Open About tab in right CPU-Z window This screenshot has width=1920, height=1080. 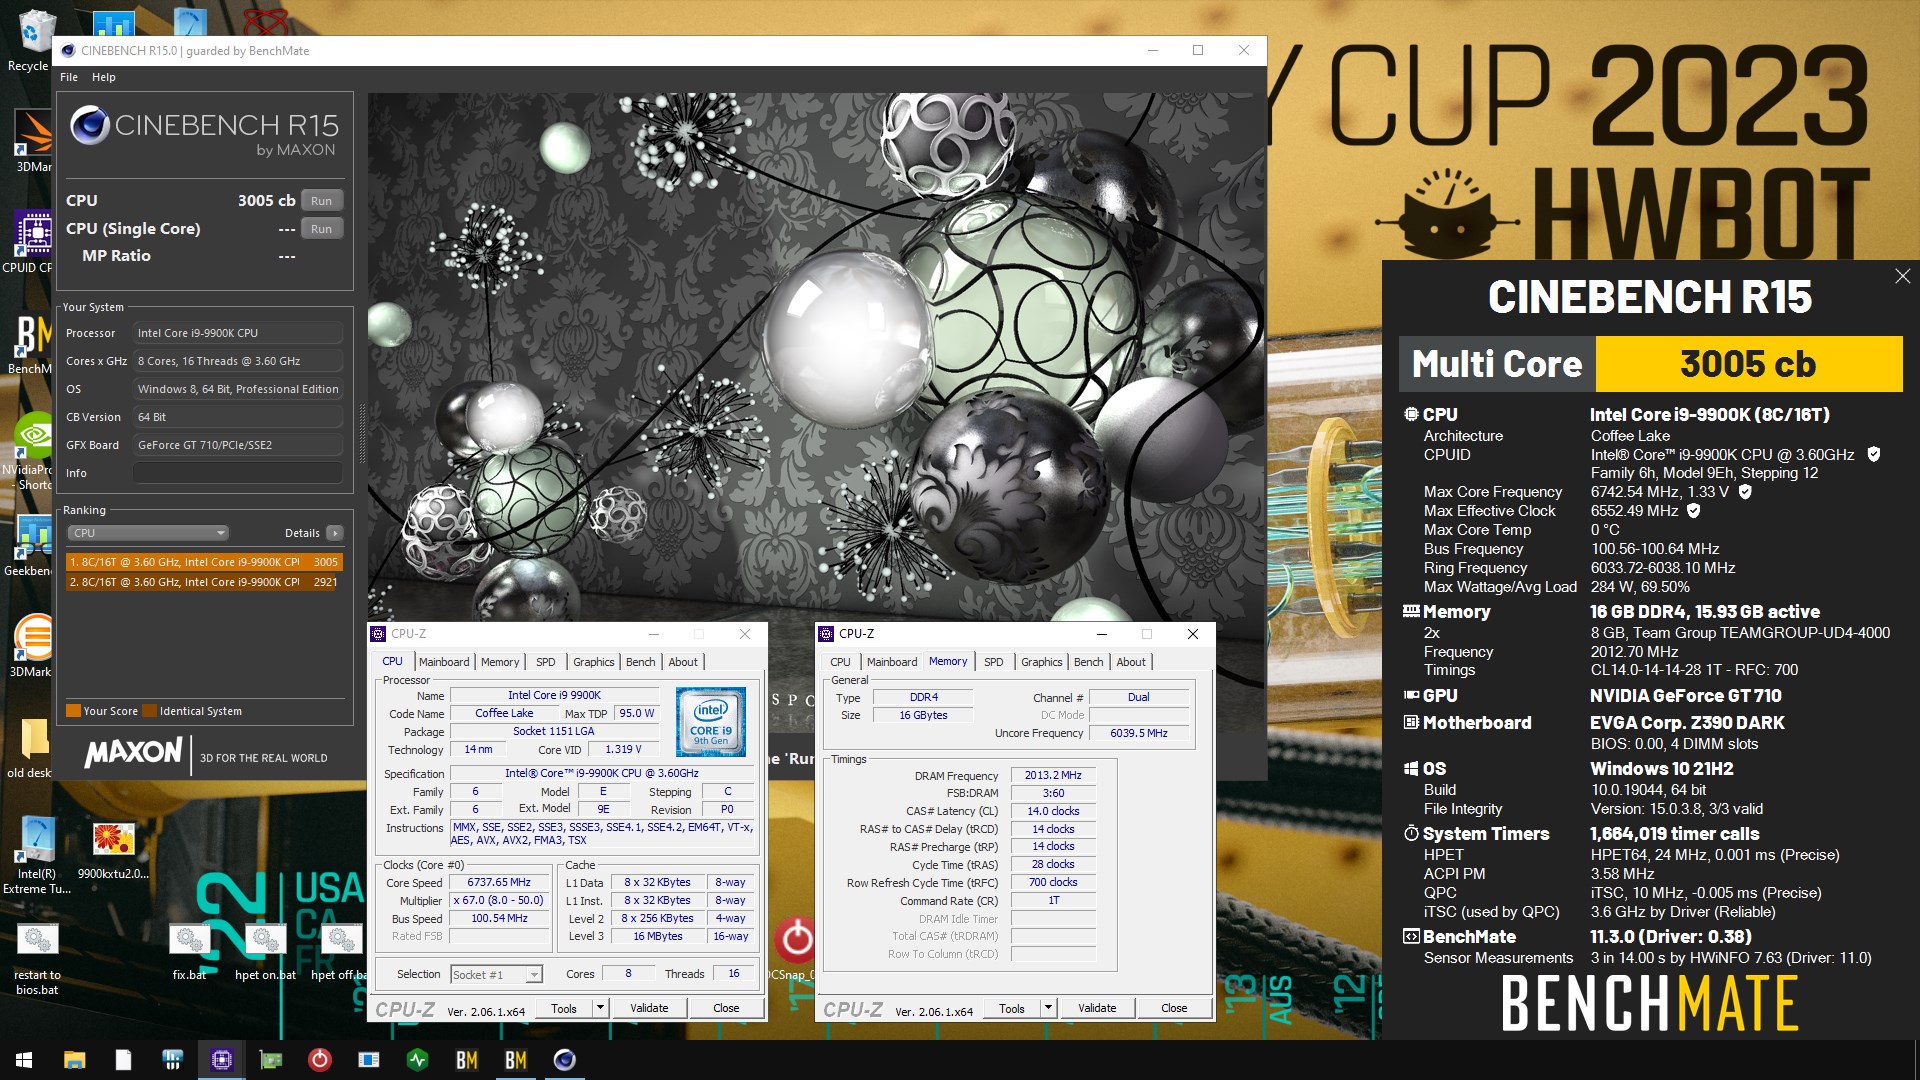click(1131, 662)
